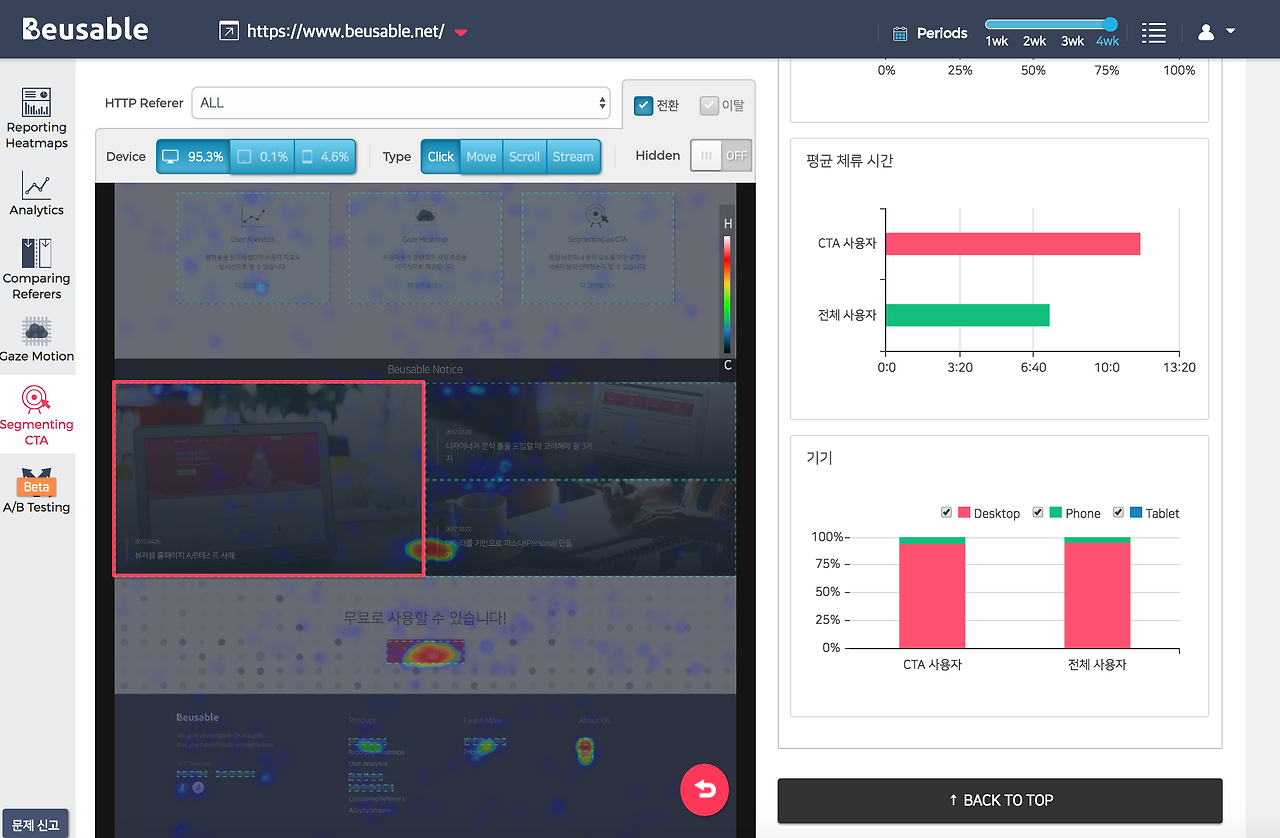Image resolution: width=1280 pixels, height=838 pixels.
Task: Open the list menu icon in header
Action: pos(1154,32)
